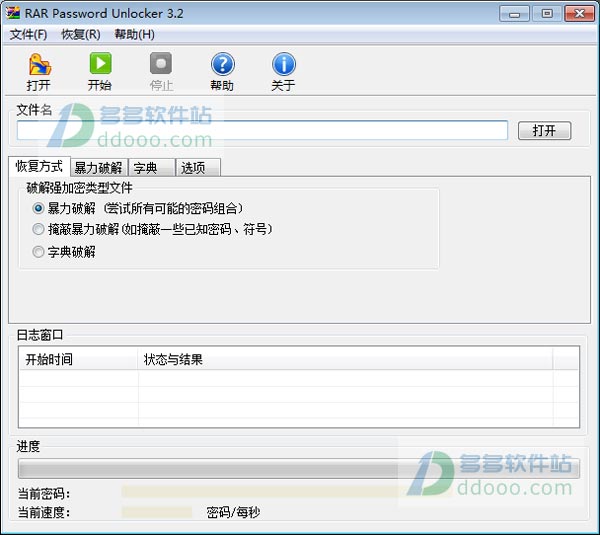Switch to the 暴力破解 tab
The width and height of the screenshot is (600, 535).
(x=99, y=168)
